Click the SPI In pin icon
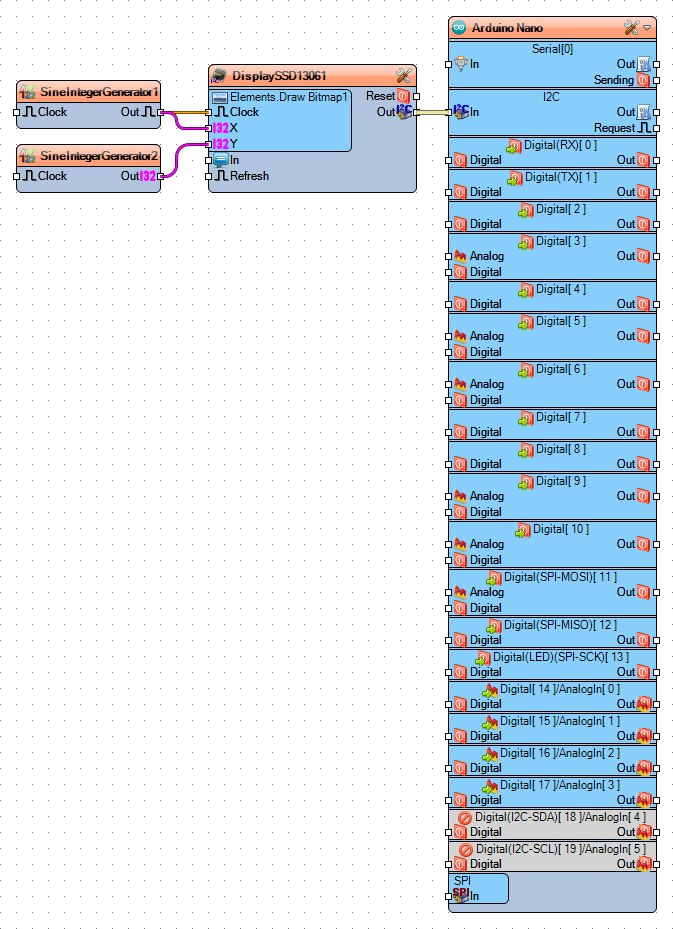Image resolution: width=673 pixels, height=929 pixels. 461,895
